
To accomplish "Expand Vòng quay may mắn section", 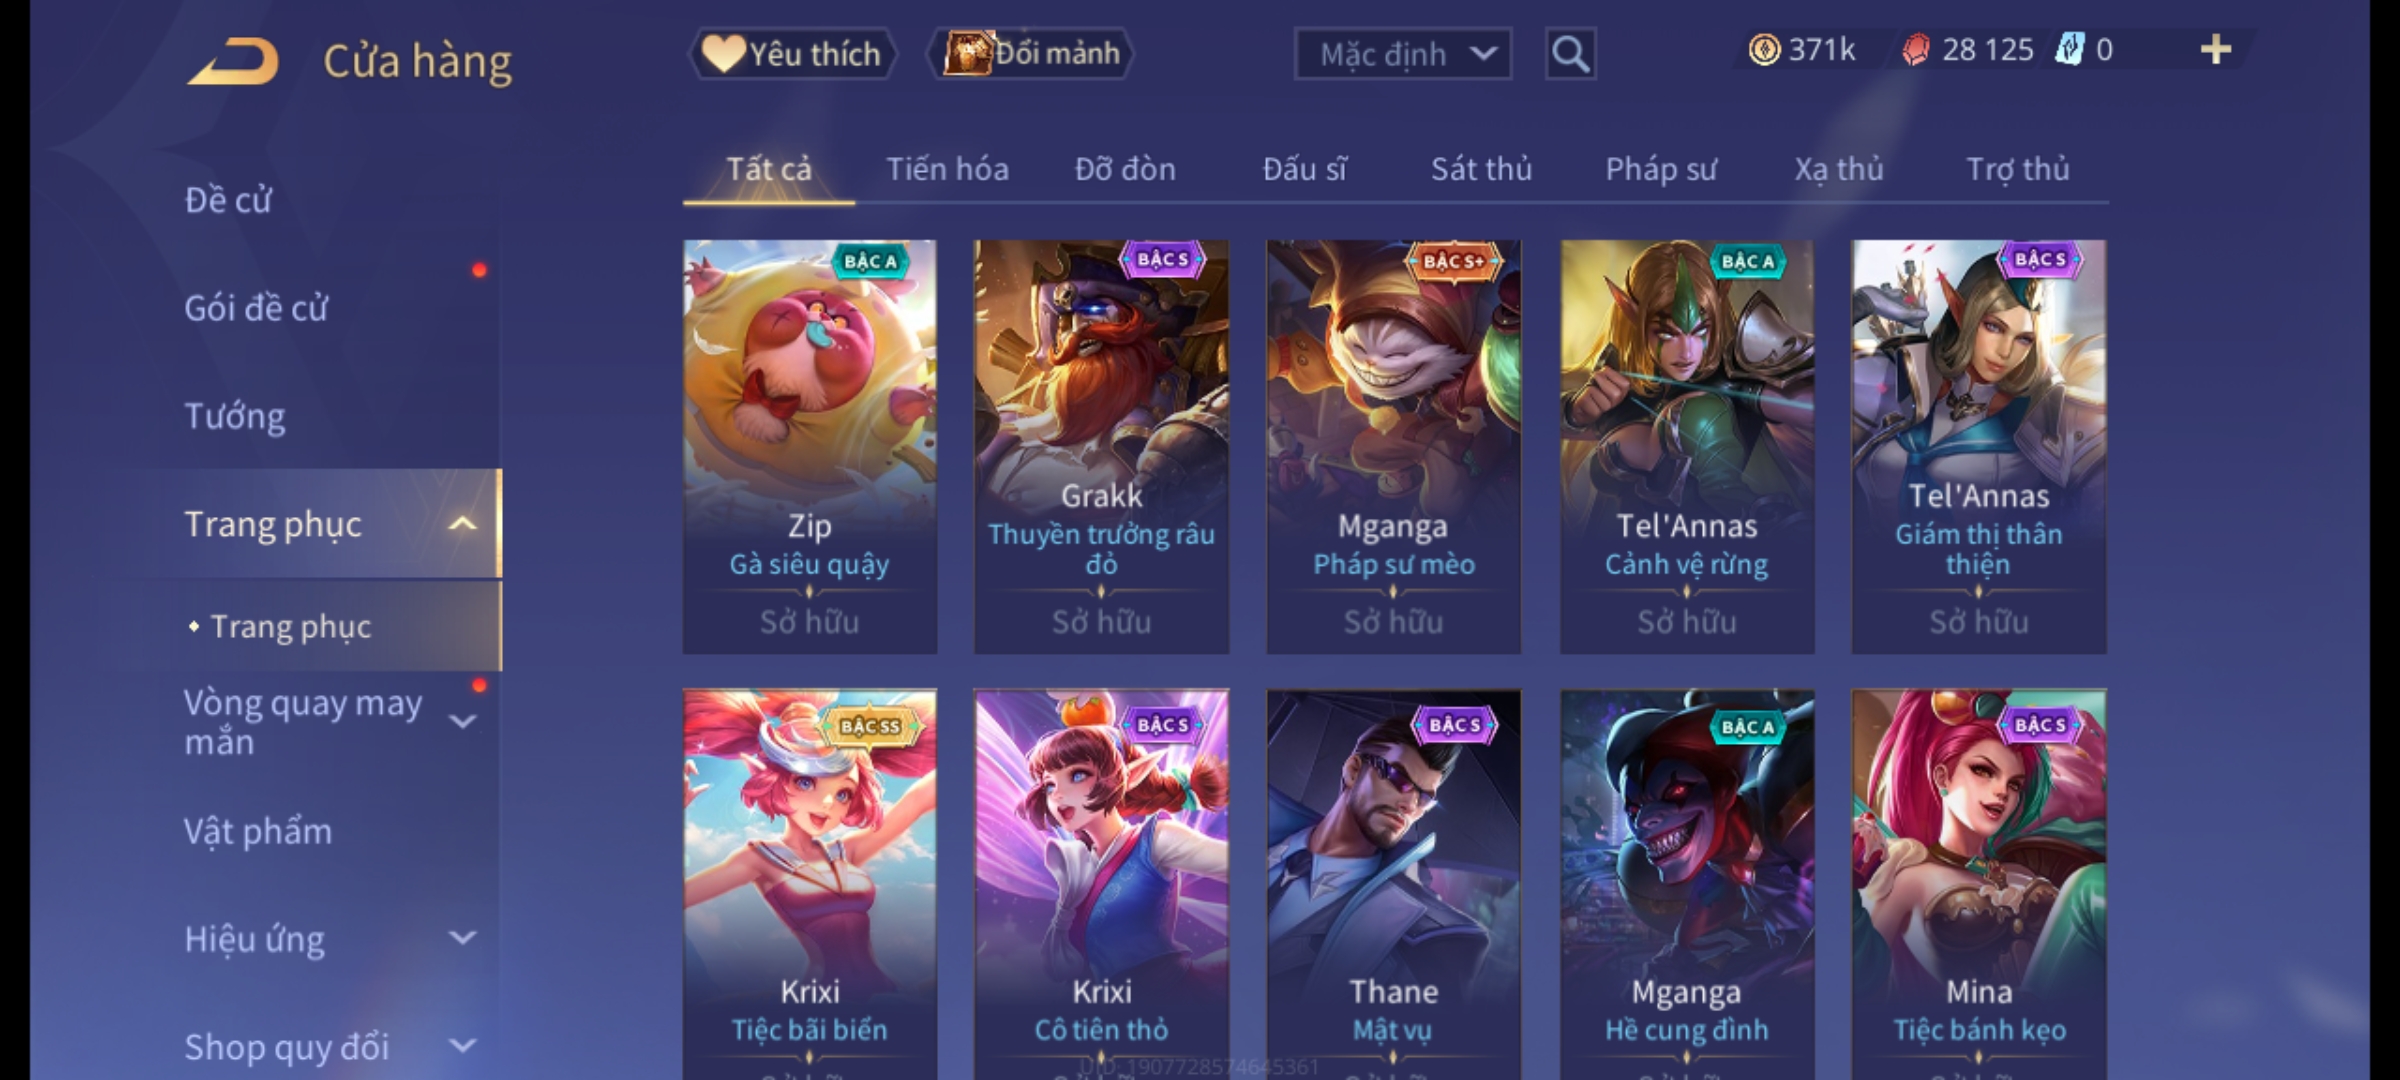I will coord(462,721).
